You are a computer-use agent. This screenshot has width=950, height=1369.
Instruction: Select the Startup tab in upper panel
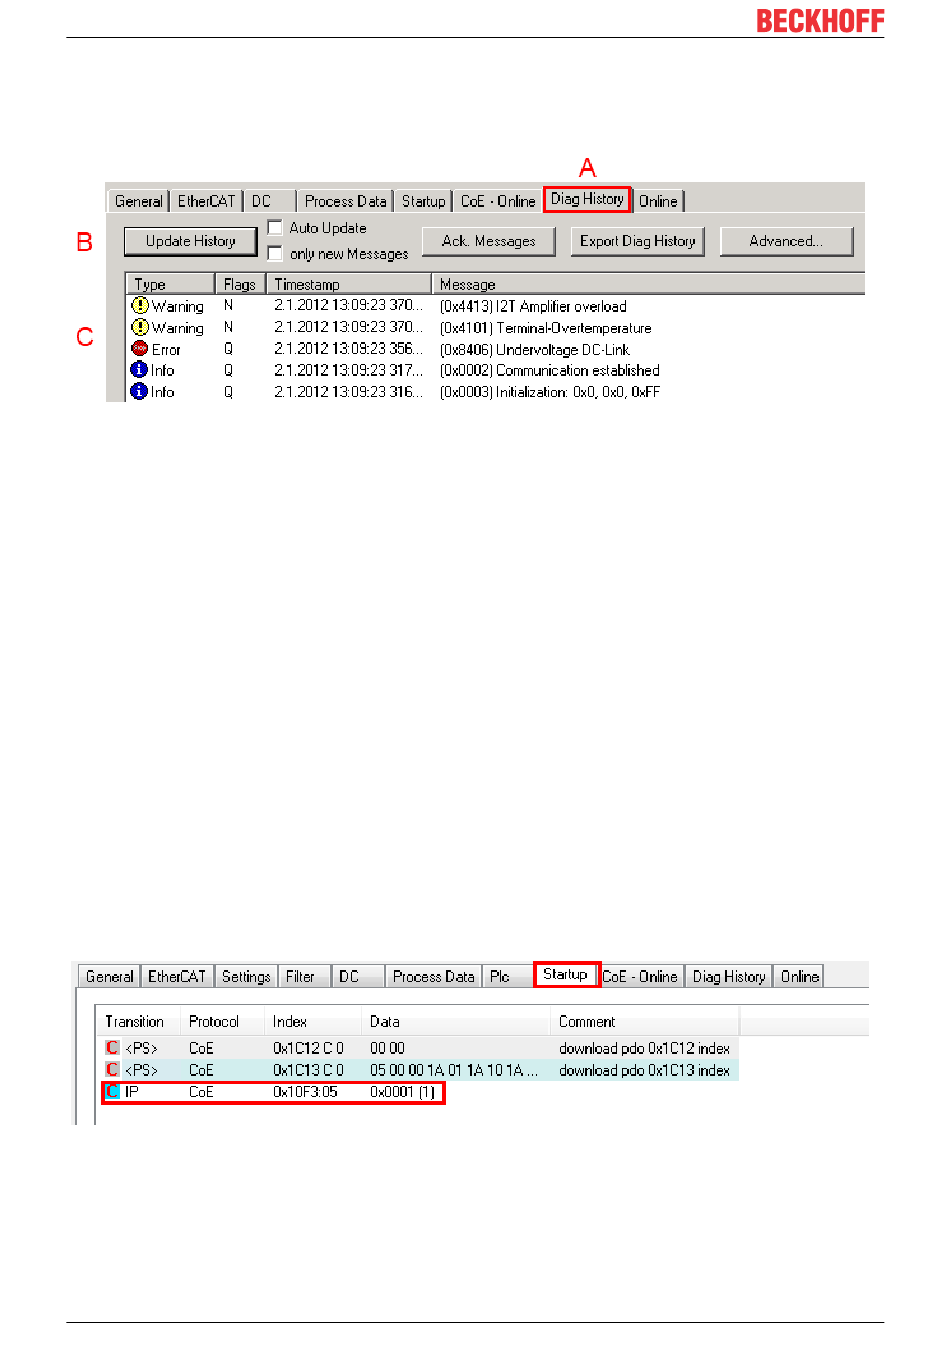pyautogui.click(x=423, y=201)
